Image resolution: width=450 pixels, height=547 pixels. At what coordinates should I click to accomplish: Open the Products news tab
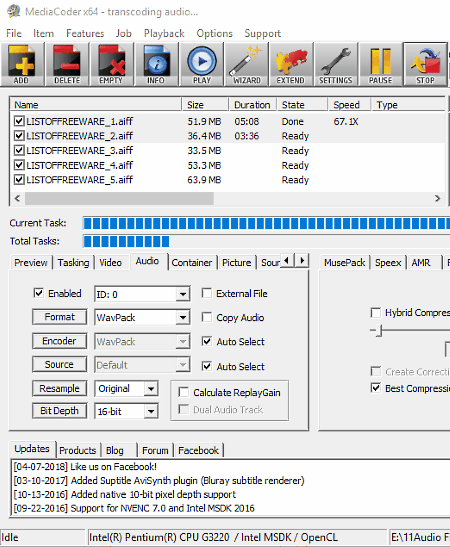pyautogui.click(x=77, y=450)
